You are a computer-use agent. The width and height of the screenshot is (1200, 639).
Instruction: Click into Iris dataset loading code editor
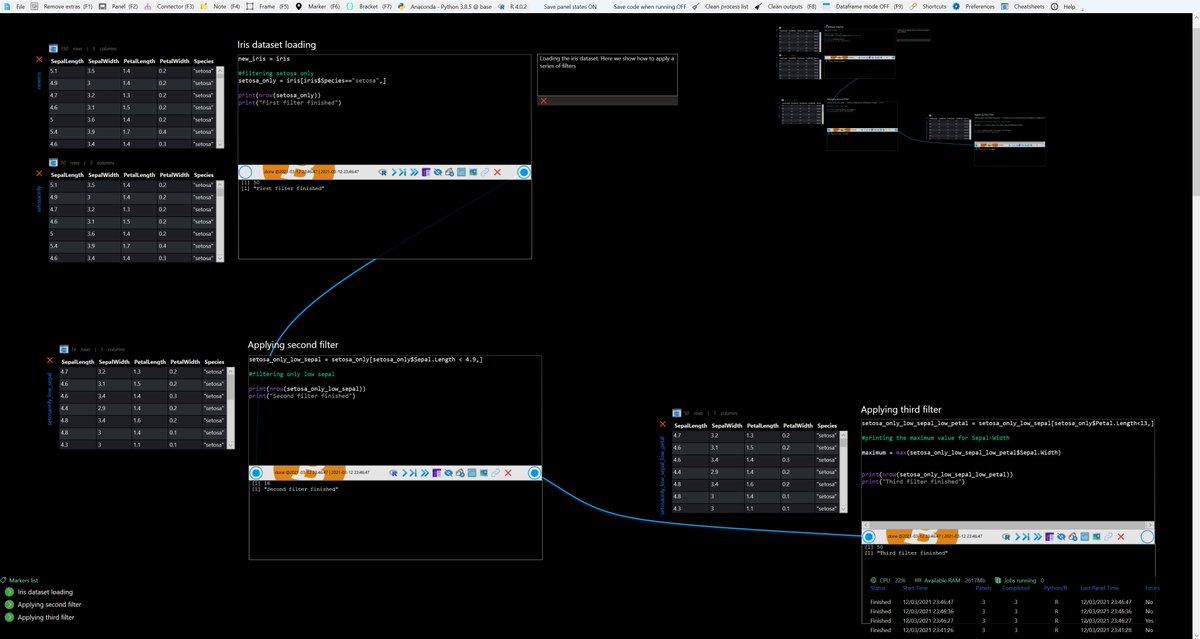point(384,108)
